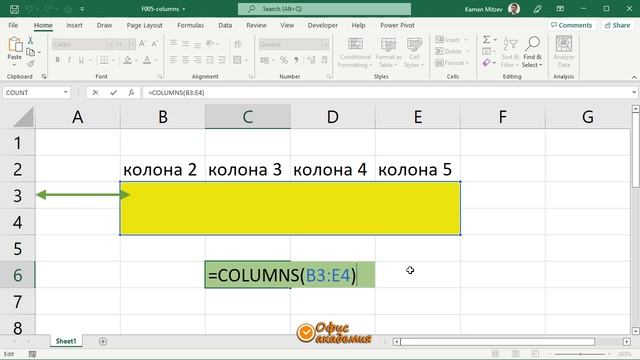Click the Conditional Formatting icon
Image resolution: width=640 pixels, height=360 pixels.
coord(355,44)
